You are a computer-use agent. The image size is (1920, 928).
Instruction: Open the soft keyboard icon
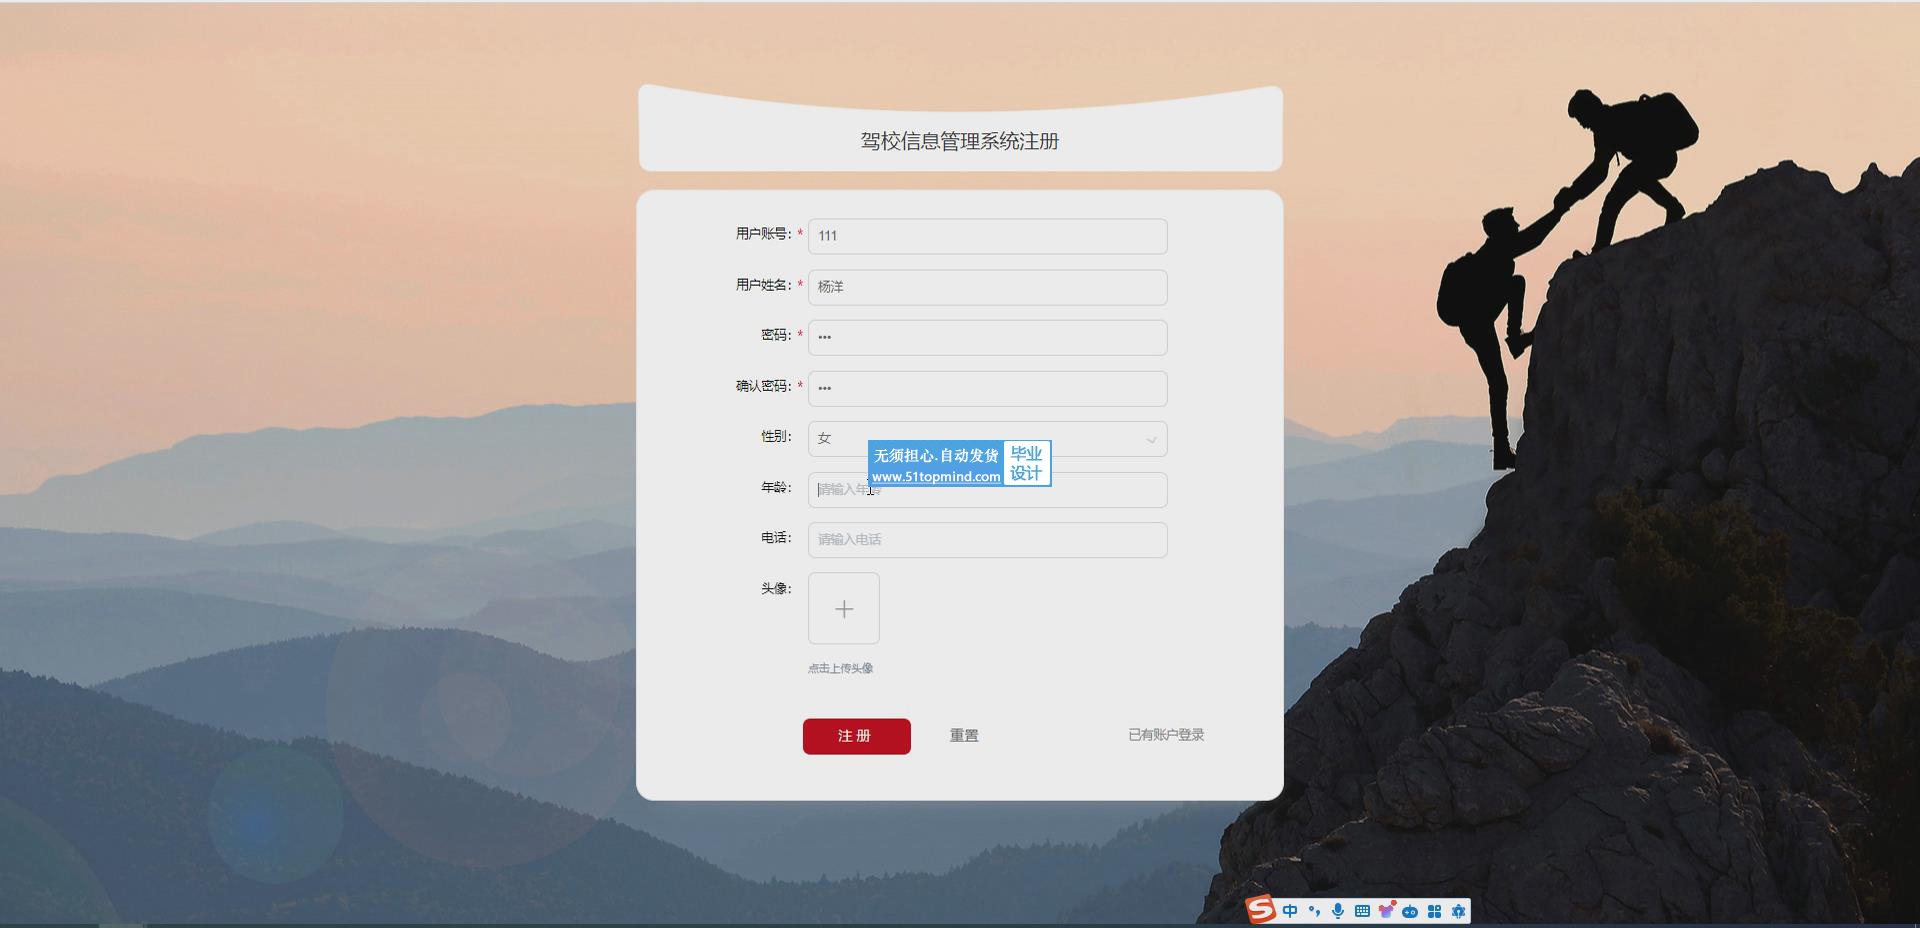[x=1362, y=911]
